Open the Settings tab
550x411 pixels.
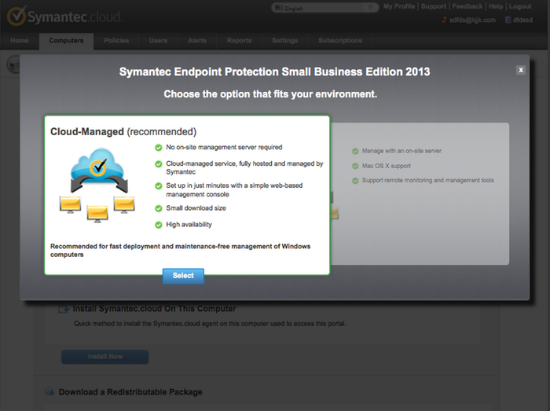[285, 41]
